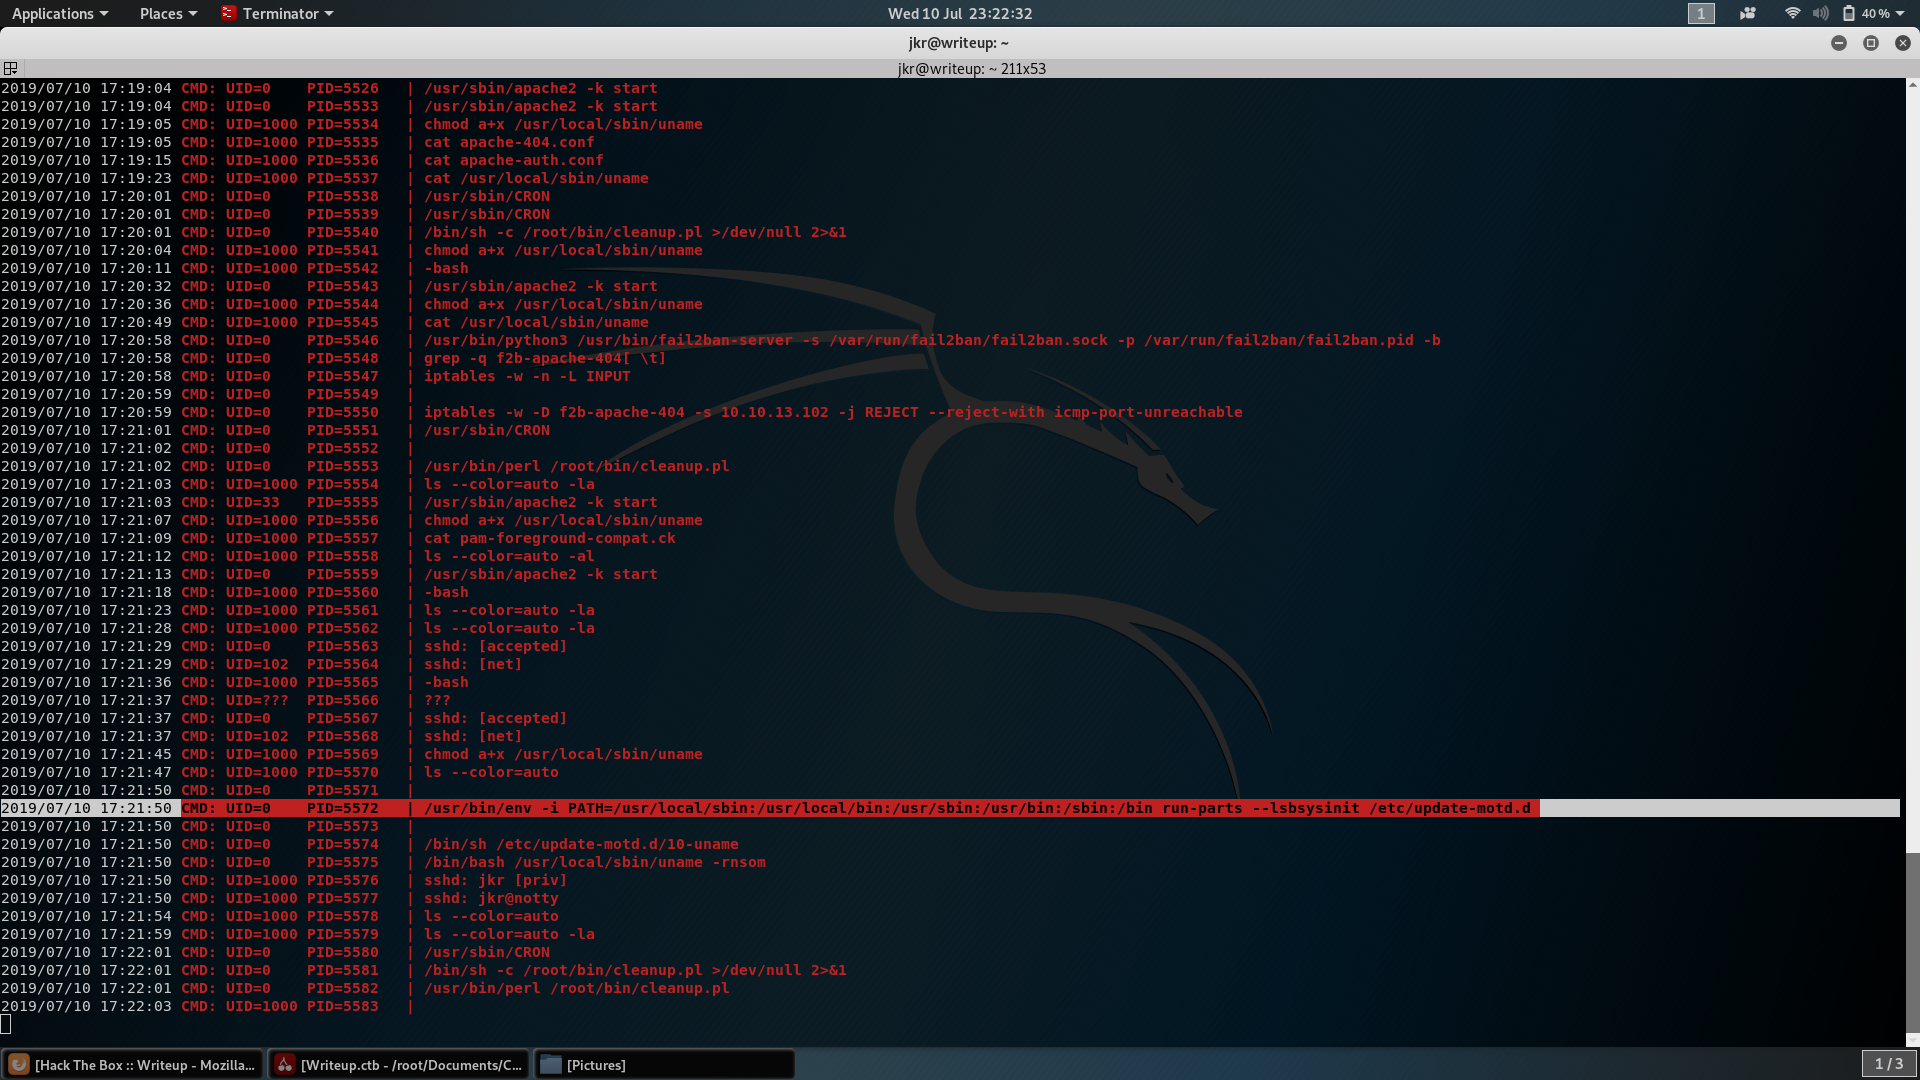Maximize the Terminator window

(1871, 43)
